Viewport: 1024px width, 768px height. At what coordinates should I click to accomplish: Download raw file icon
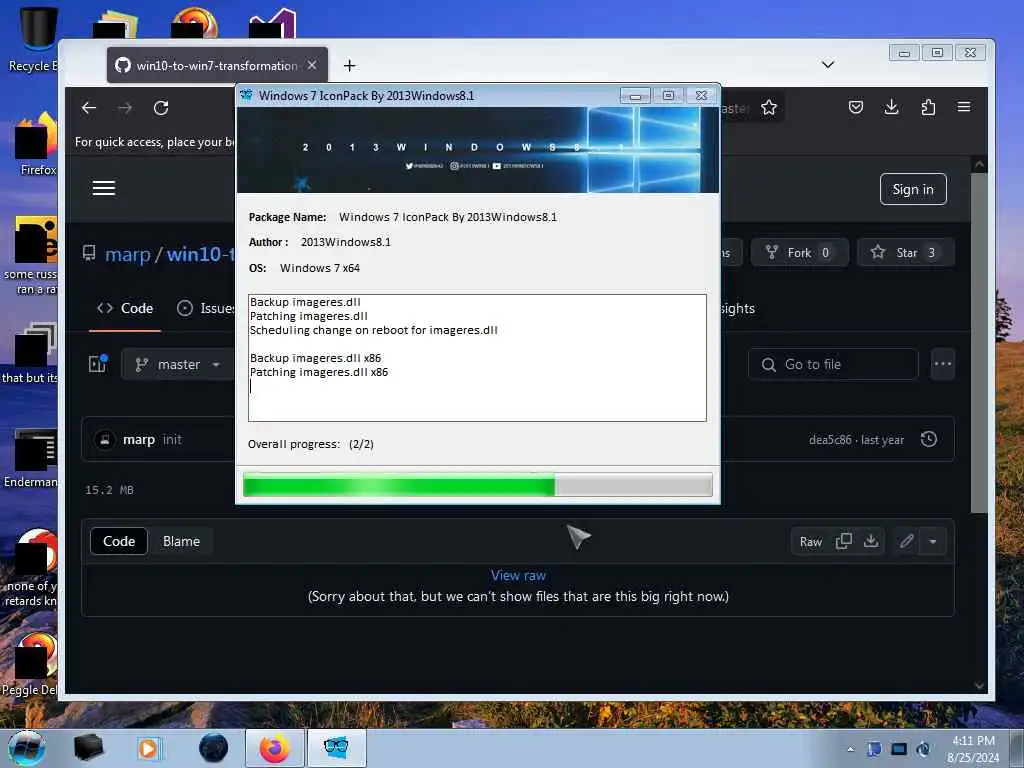(x=871, y=541)
